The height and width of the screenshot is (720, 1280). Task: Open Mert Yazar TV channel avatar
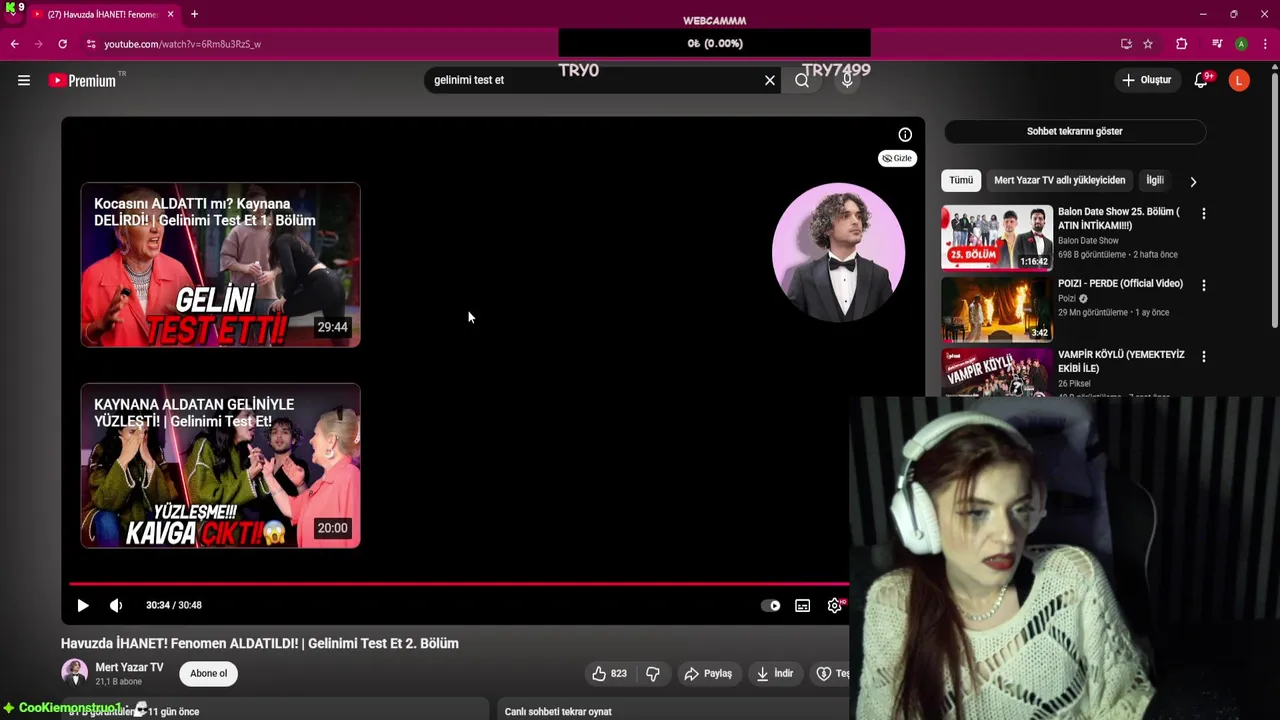click(74, 673)
